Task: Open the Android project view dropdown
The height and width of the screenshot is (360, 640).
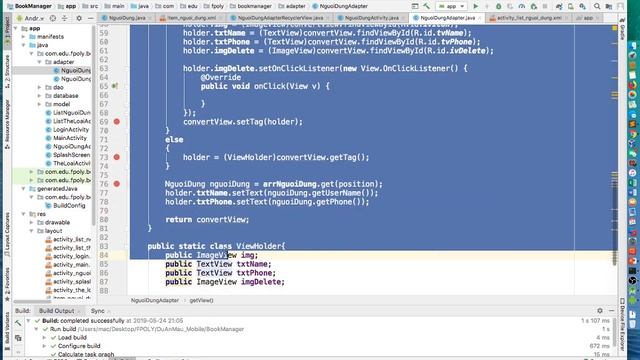Action: click(x=31, y=18)
